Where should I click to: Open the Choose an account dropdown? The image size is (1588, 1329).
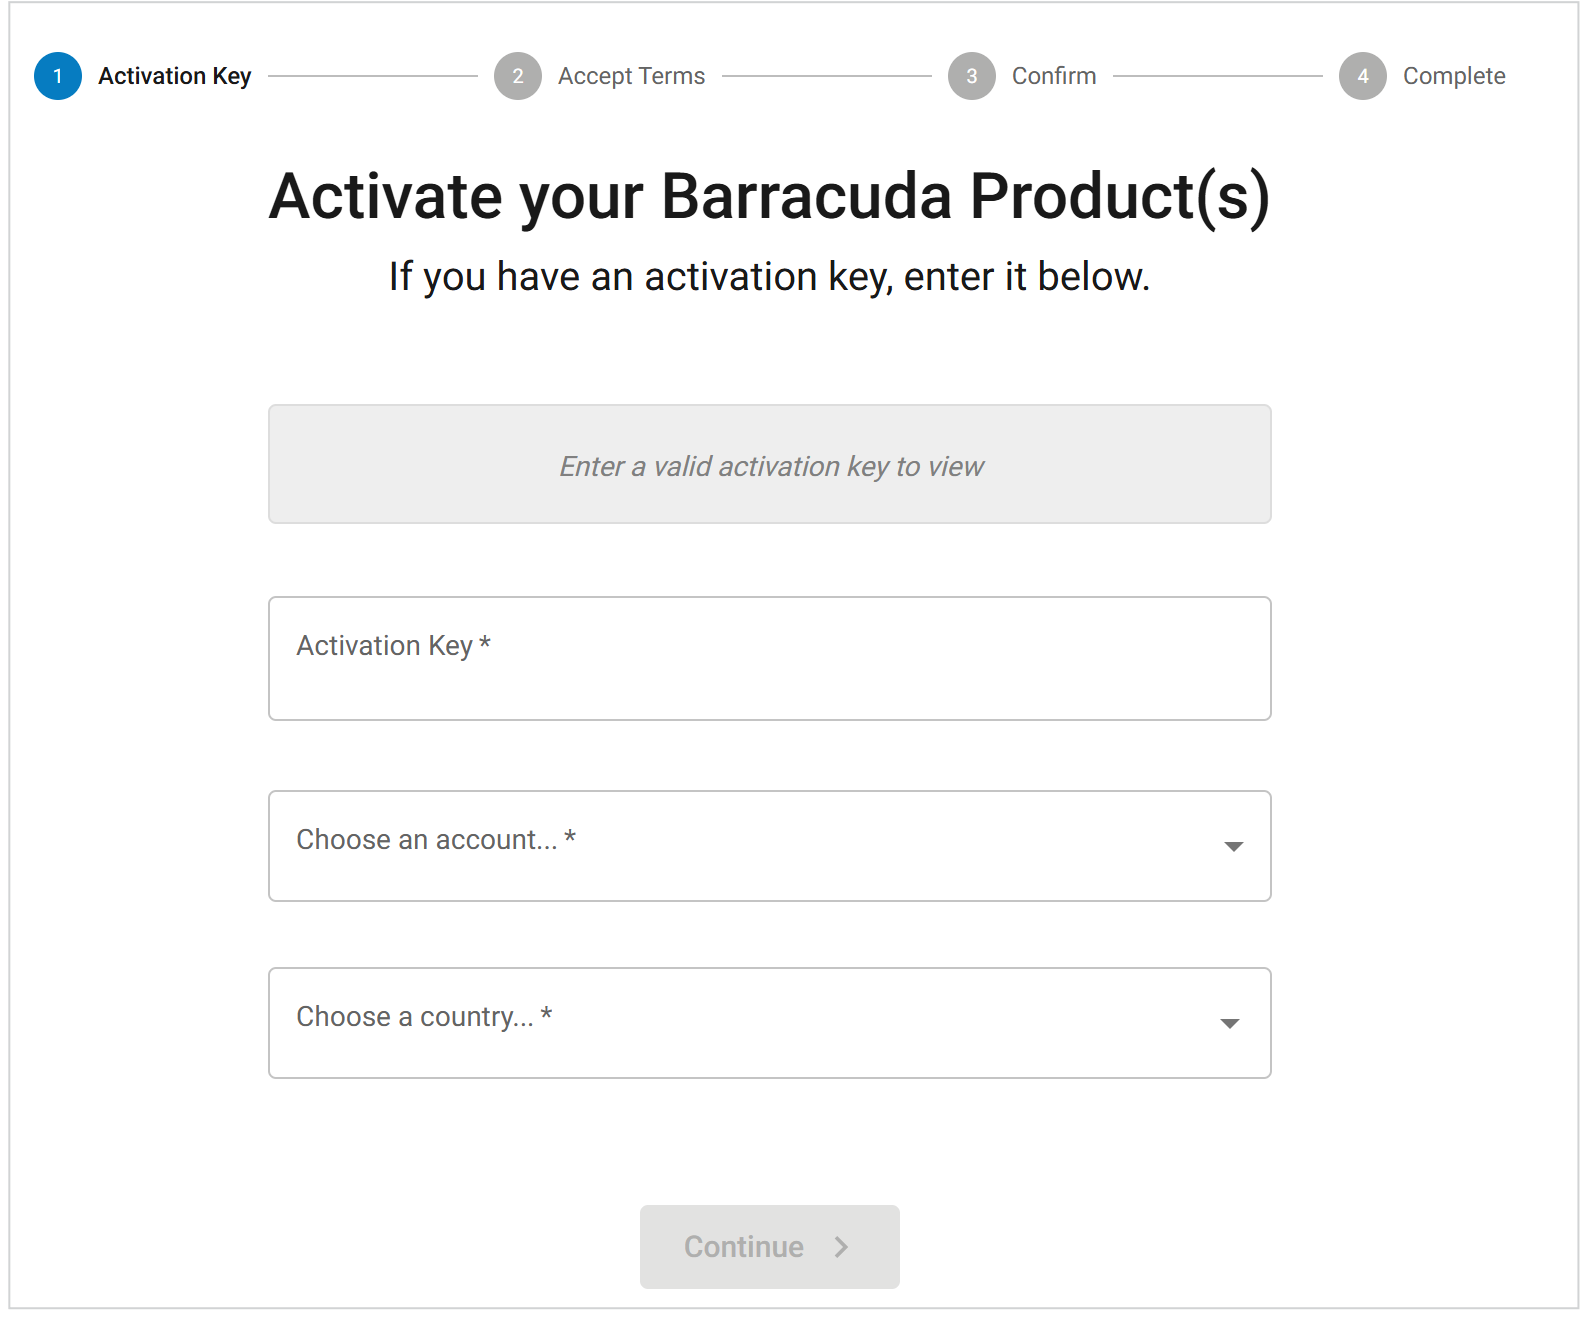770,846
